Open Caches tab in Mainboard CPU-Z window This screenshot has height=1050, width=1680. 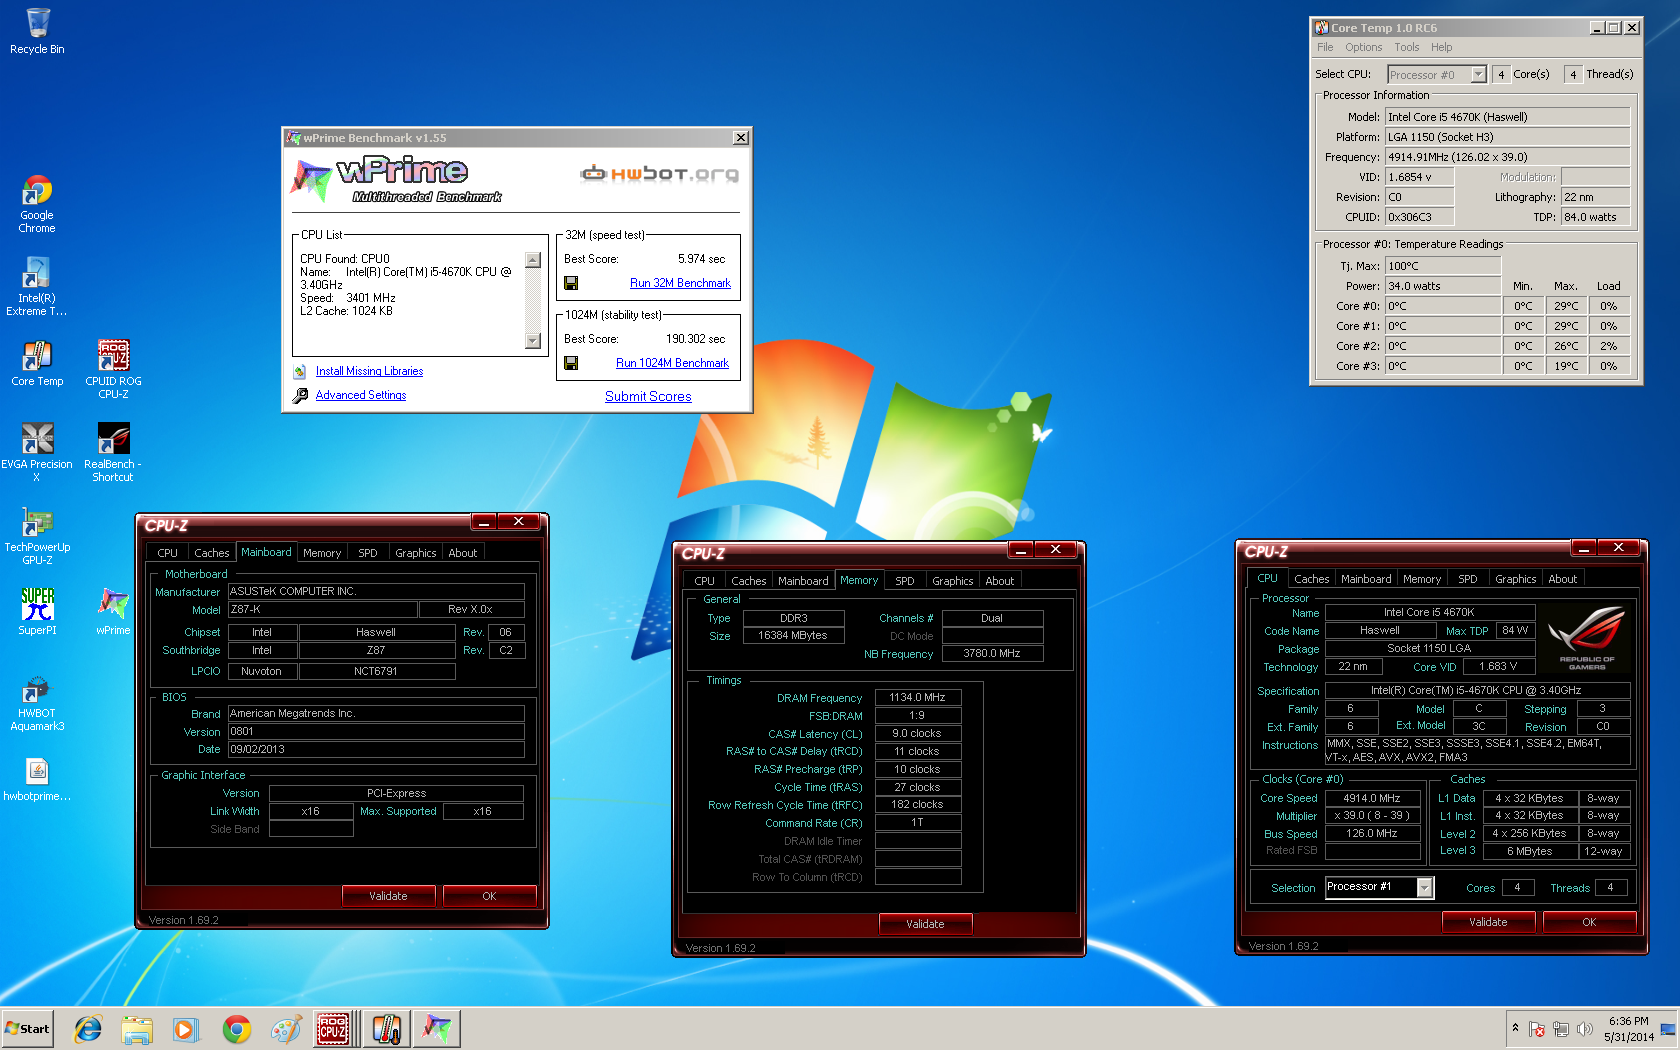tap(211, 553)
